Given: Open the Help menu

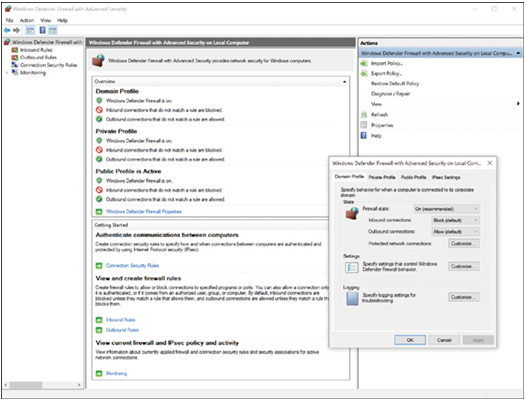Looking at the screenshot, I should pos(62,20).
